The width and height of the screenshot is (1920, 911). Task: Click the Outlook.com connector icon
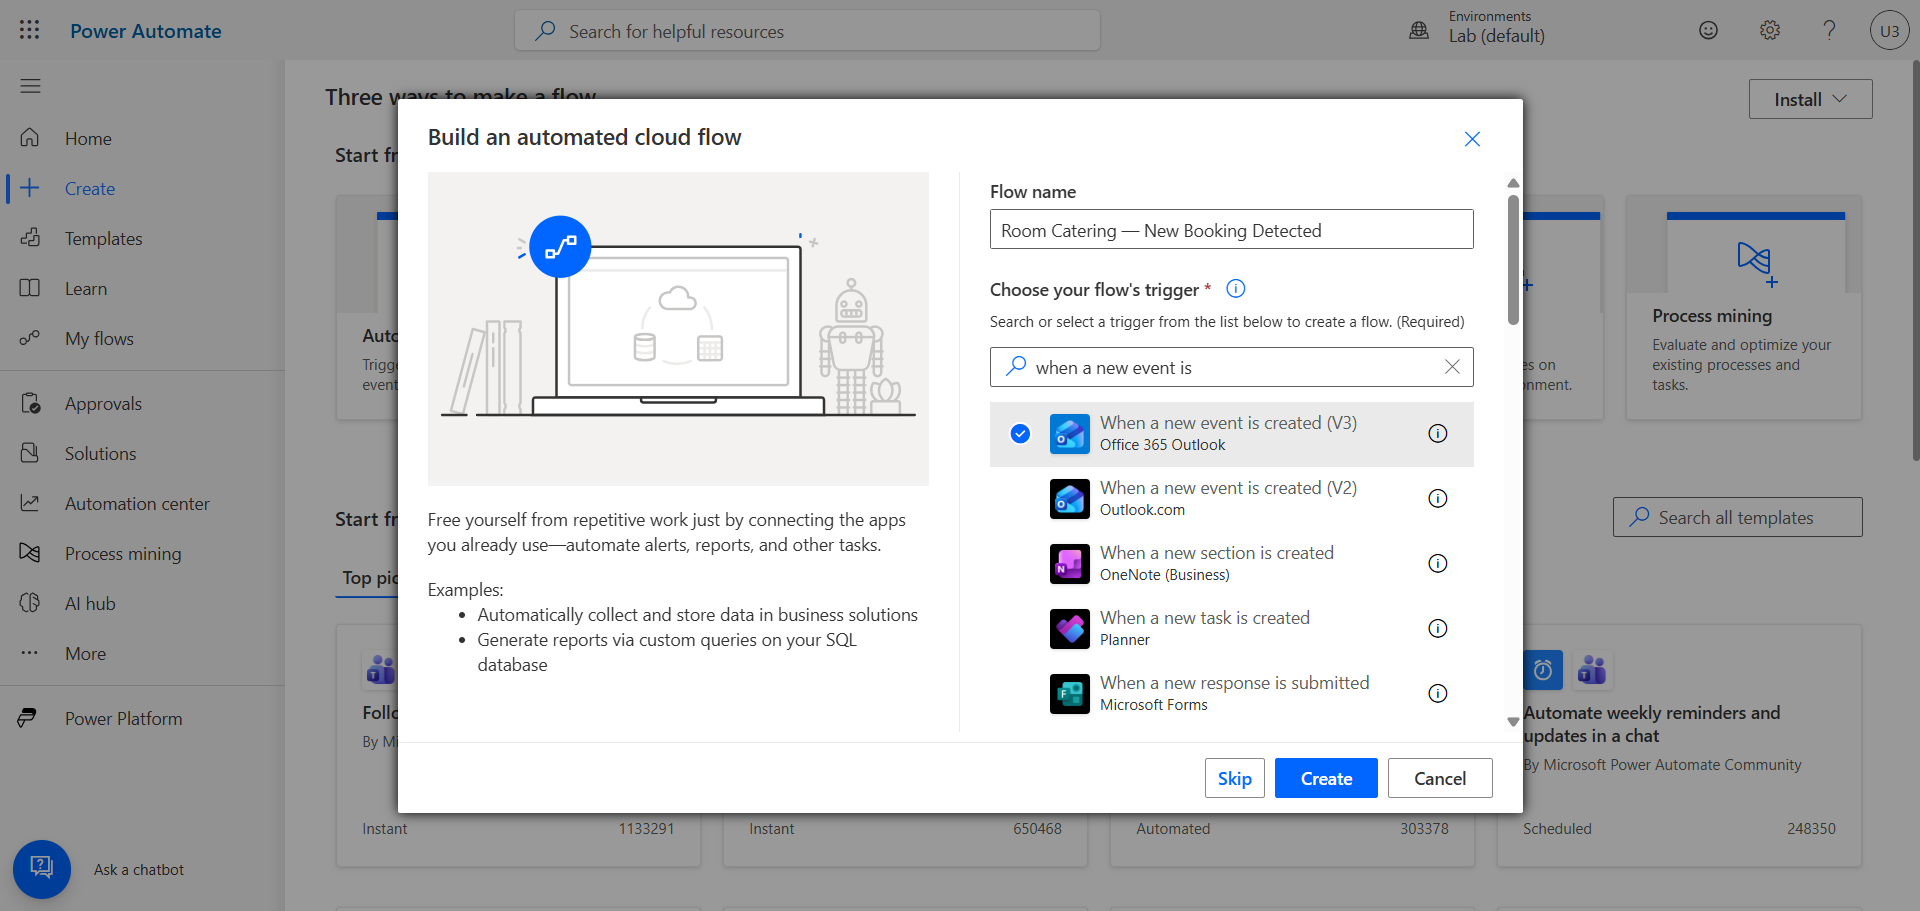(1069, 499)
